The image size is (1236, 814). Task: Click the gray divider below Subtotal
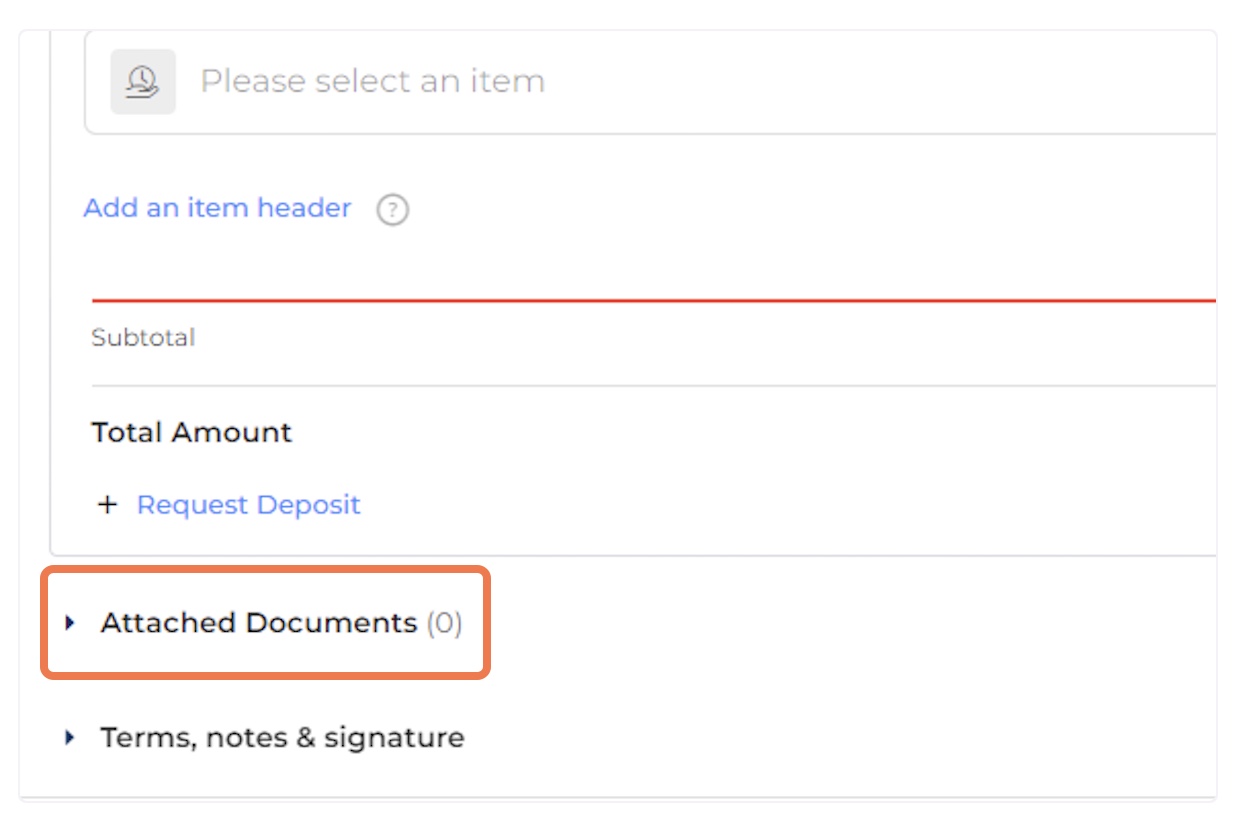click(654, 385)
